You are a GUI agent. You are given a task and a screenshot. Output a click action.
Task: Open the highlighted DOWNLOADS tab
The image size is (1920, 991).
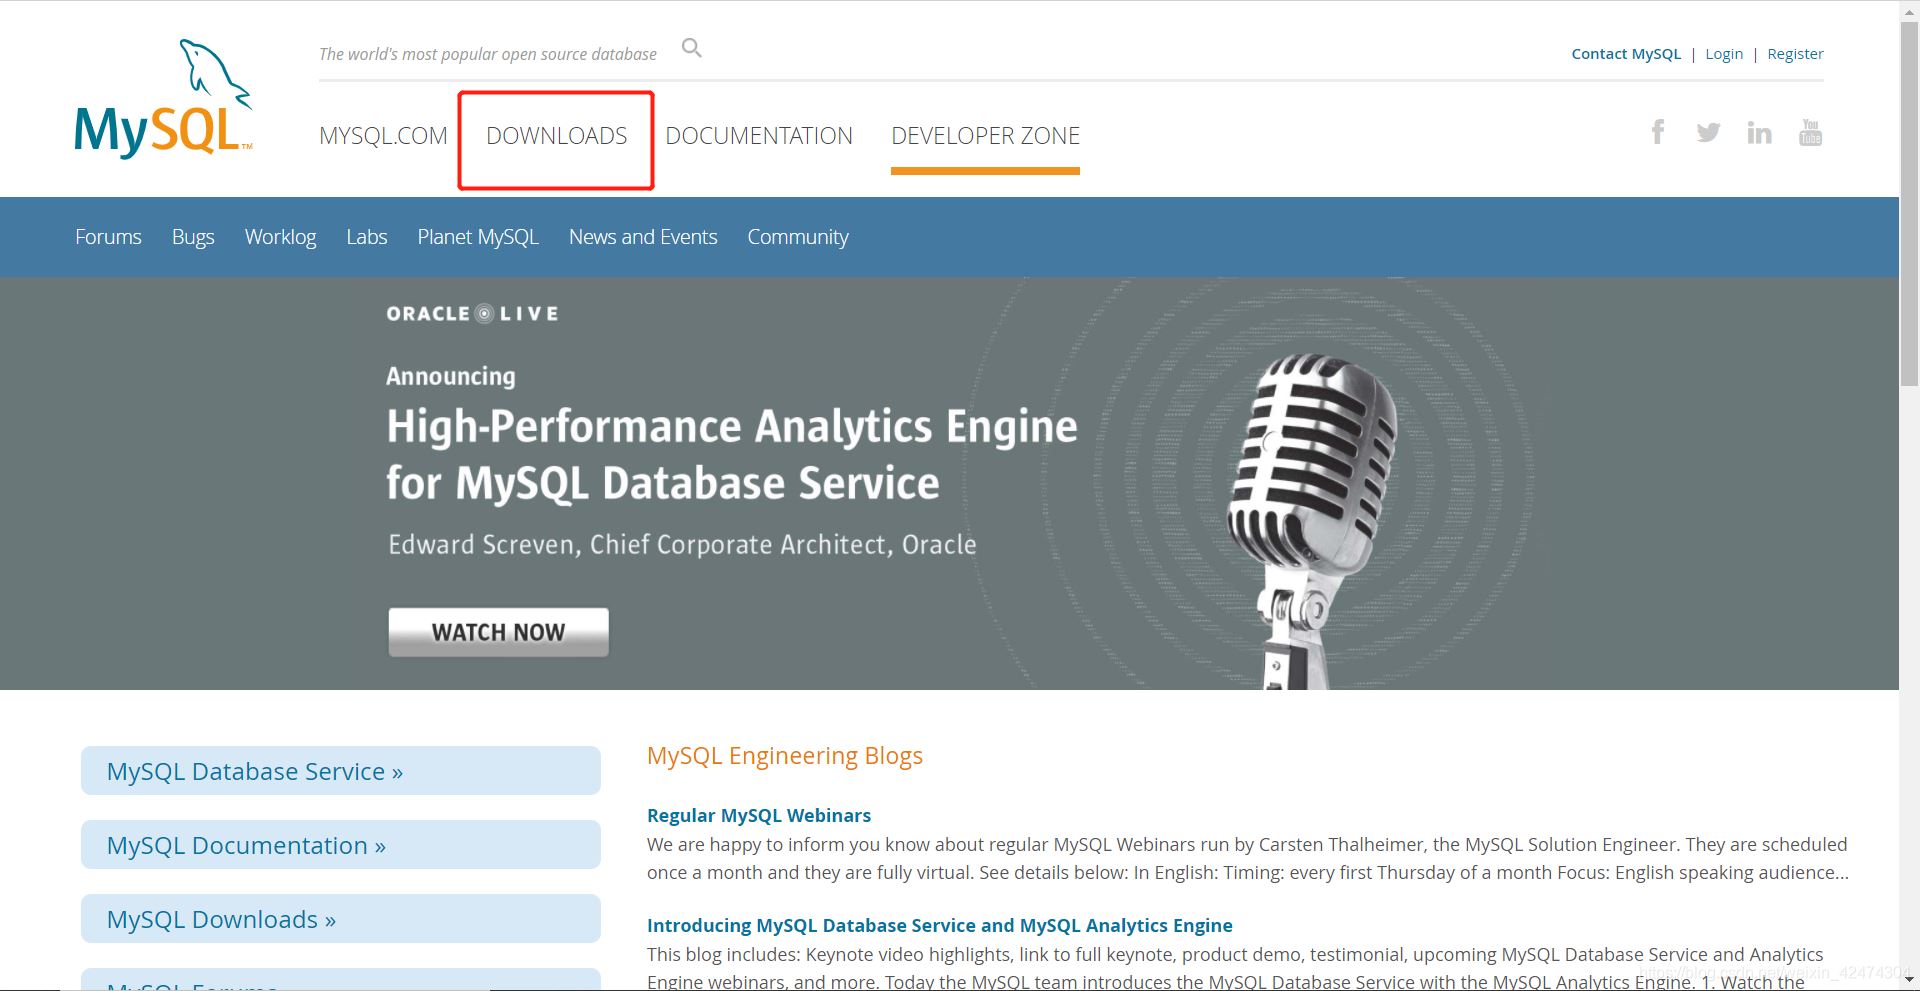[556, 137]
